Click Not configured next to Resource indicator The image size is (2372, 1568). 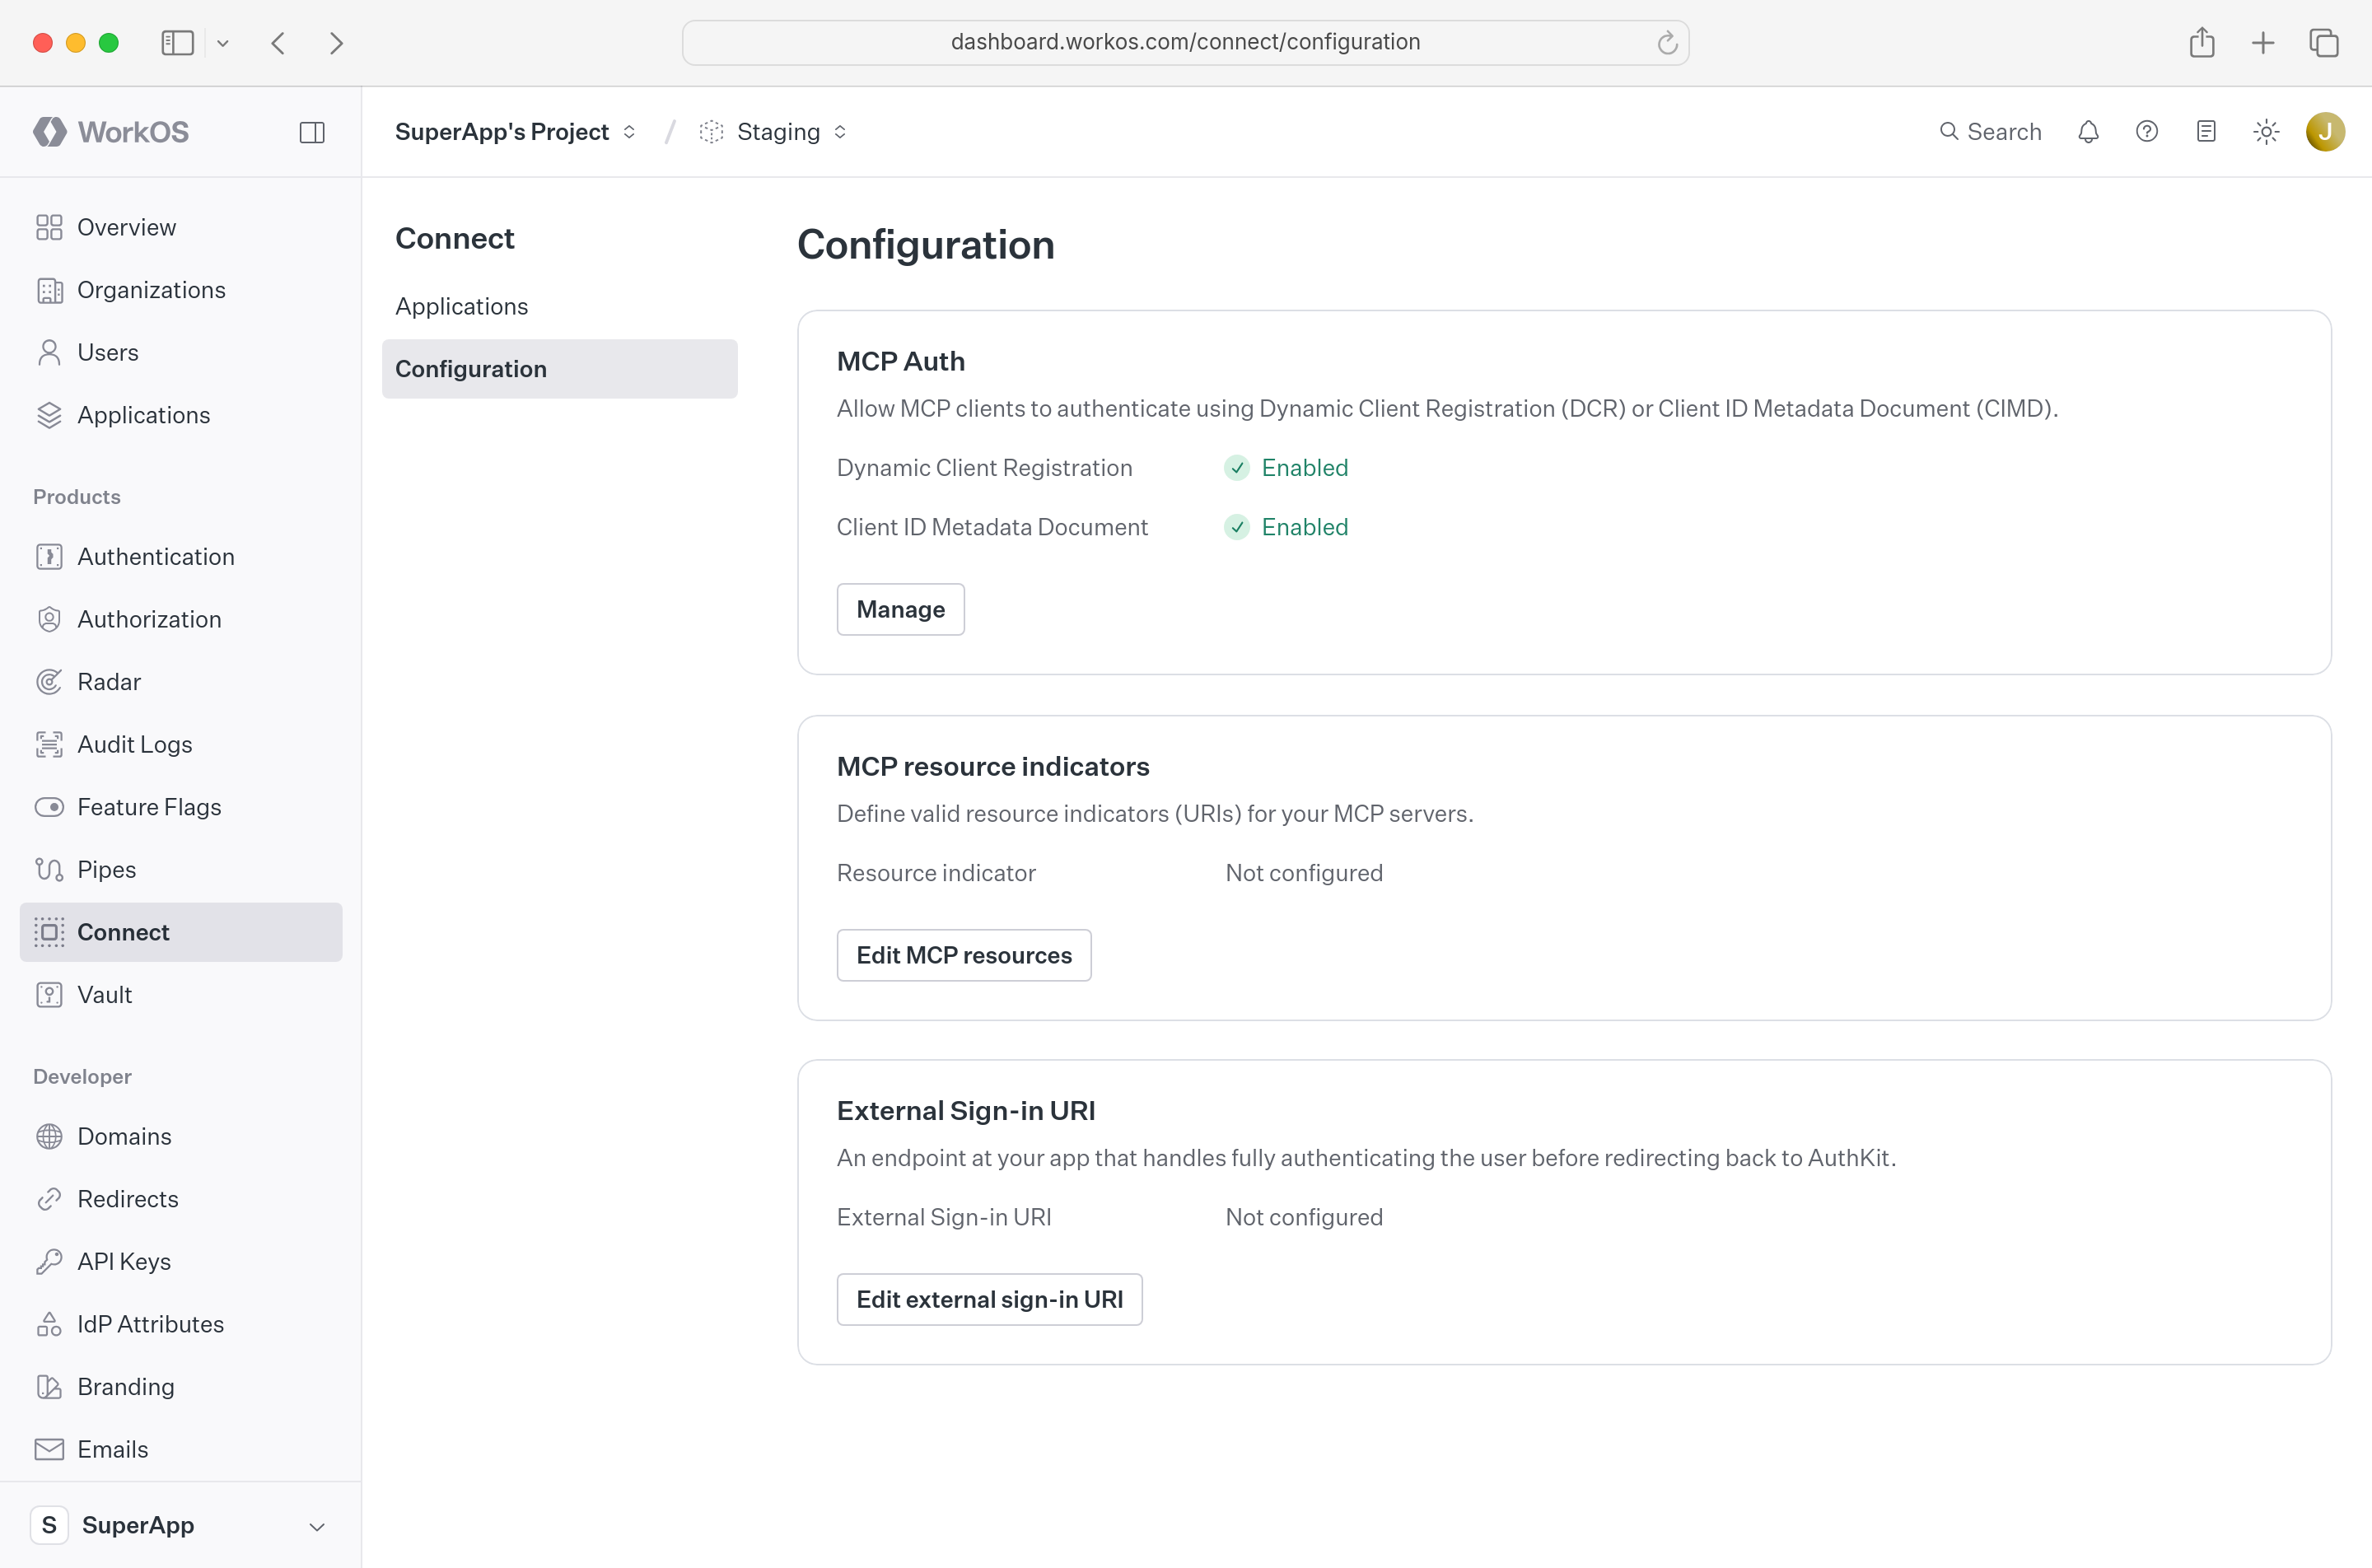click(1304, 873)
